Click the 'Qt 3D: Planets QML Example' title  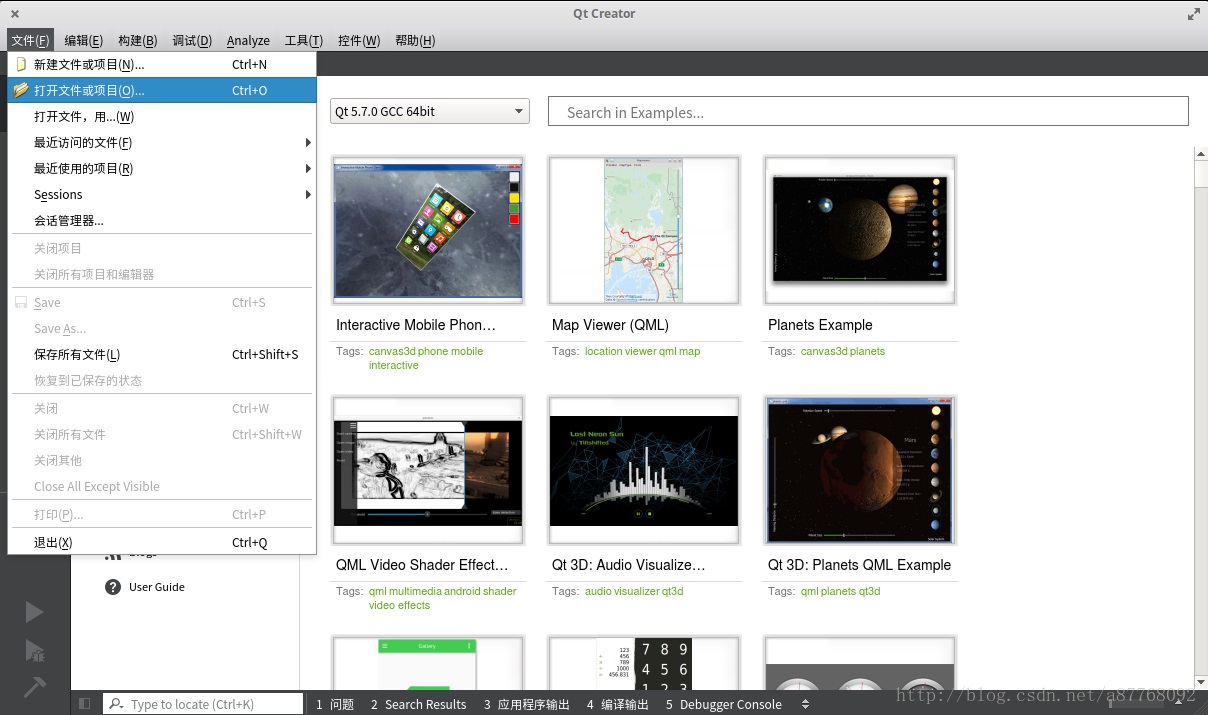[x=859, y=565]
